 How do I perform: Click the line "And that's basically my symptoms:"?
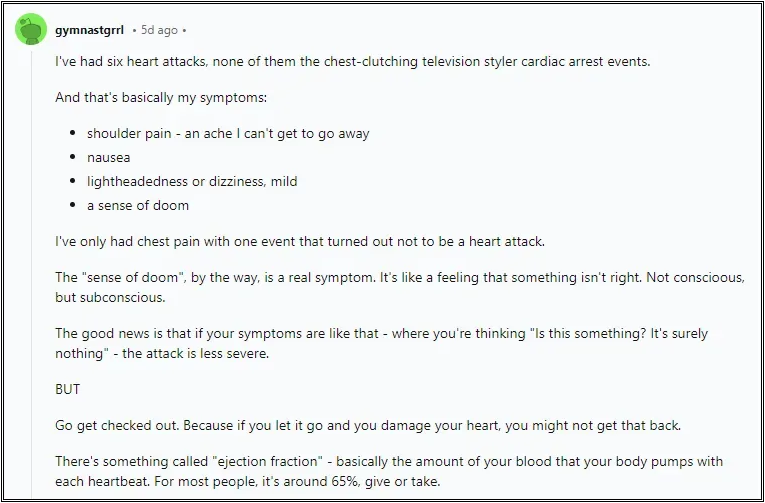click(x=161, y=98)
